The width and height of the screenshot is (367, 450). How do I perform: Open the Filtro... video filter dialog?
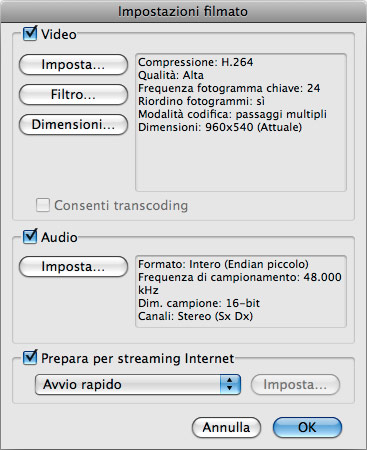point(73,94)
